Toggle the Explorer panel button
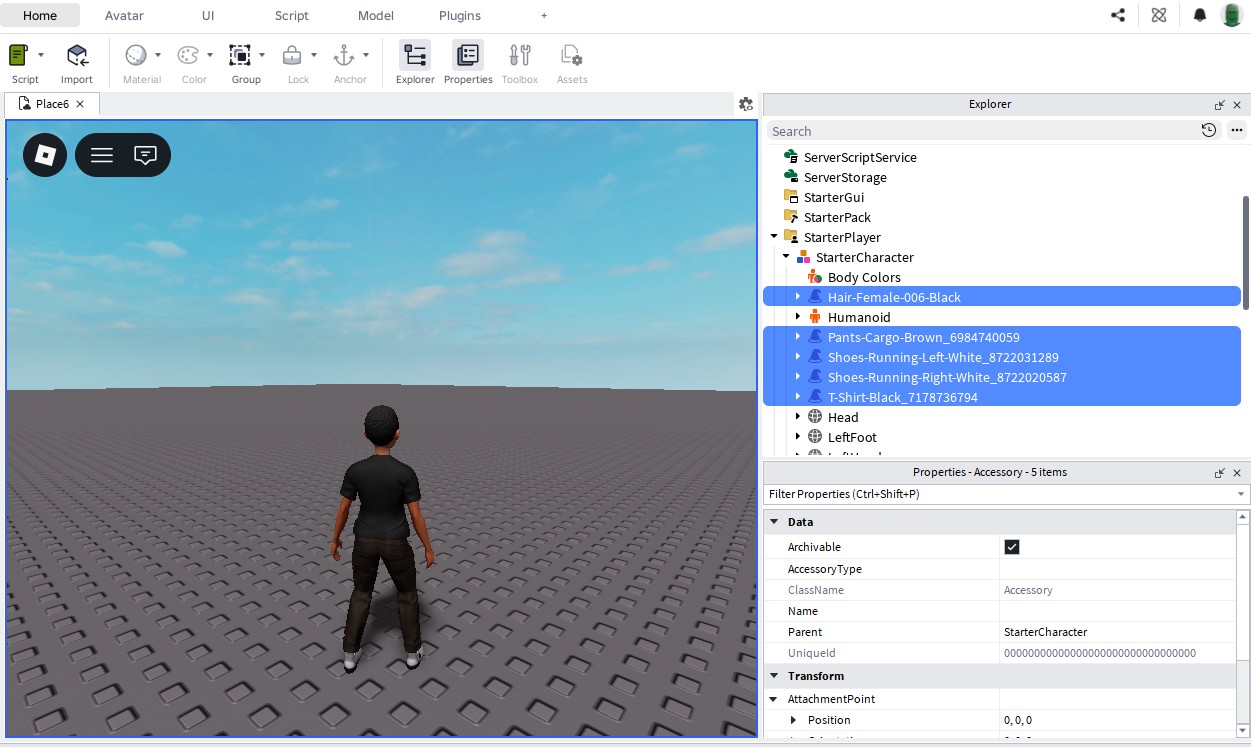1251x747 pixels. tap(415, 56)
